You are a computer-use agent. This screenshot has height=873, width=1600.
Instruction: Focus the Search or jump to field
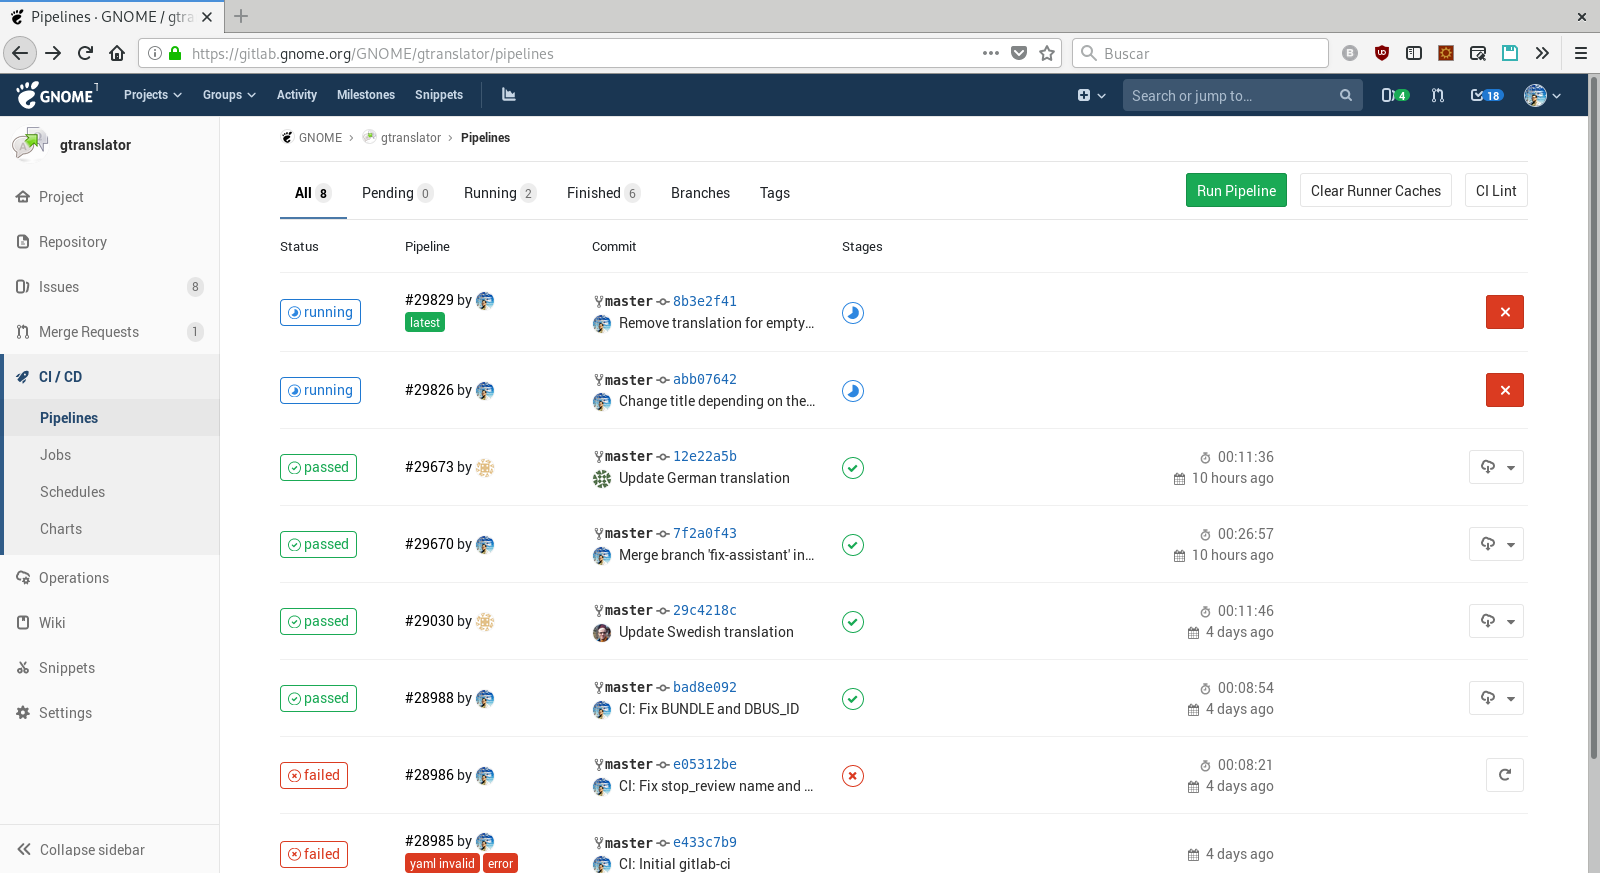tap(1242, 95)
